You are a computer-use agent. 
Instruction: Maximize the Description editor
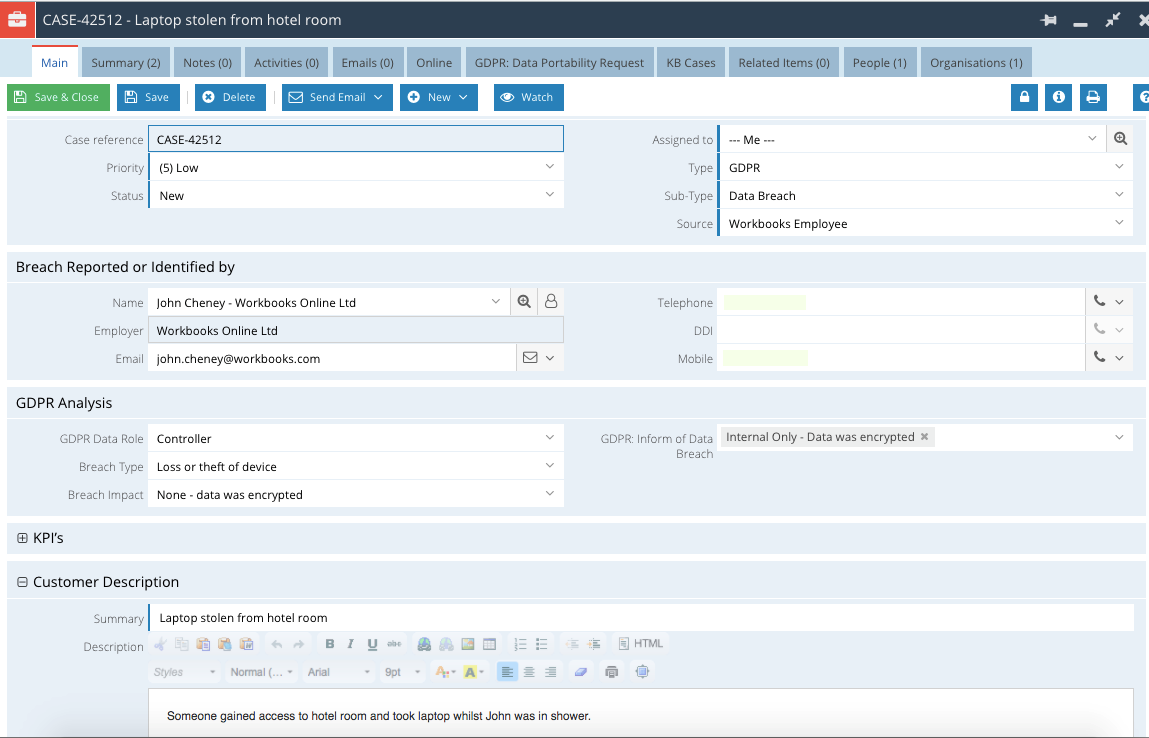(x=643, y=672)
